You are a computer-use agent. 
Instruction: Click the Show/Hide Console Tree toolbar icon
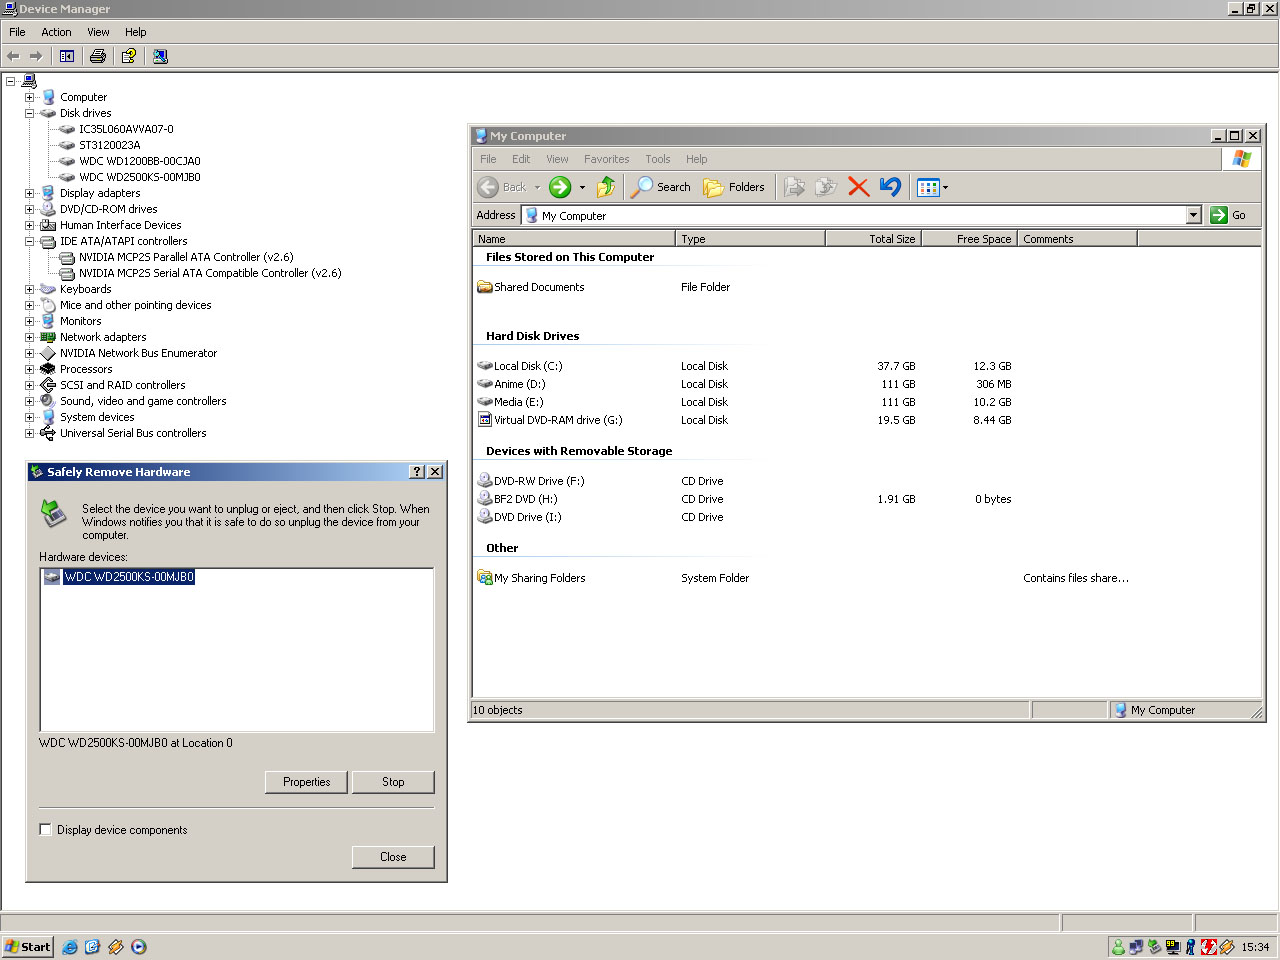pyautogui.click(x=67, y=56)
